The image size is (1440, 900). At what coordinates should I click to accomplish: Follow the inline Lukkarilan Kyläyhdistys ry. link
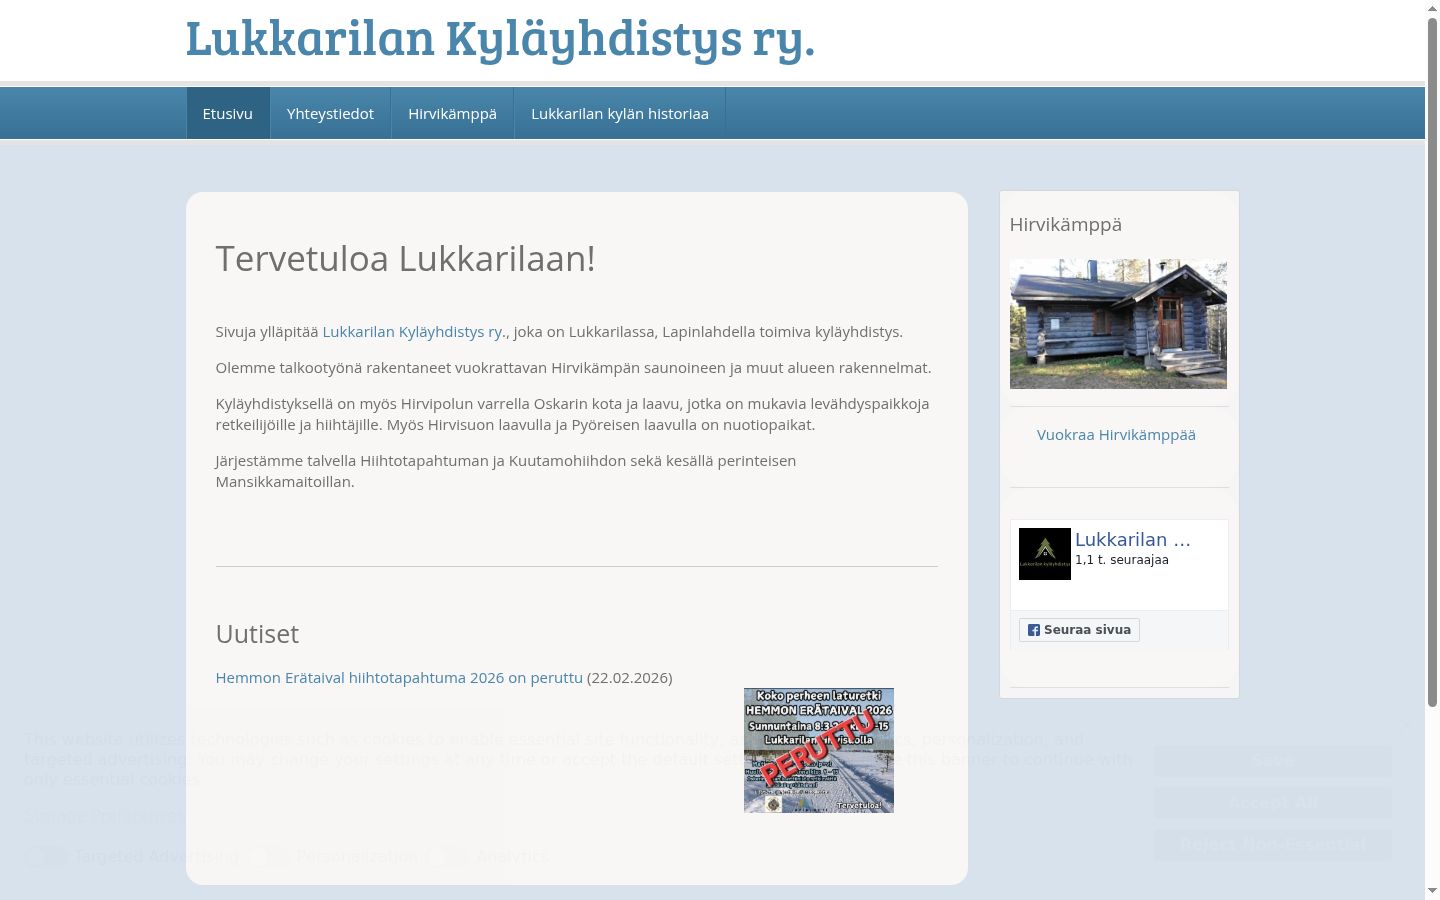tap(414, 331)
